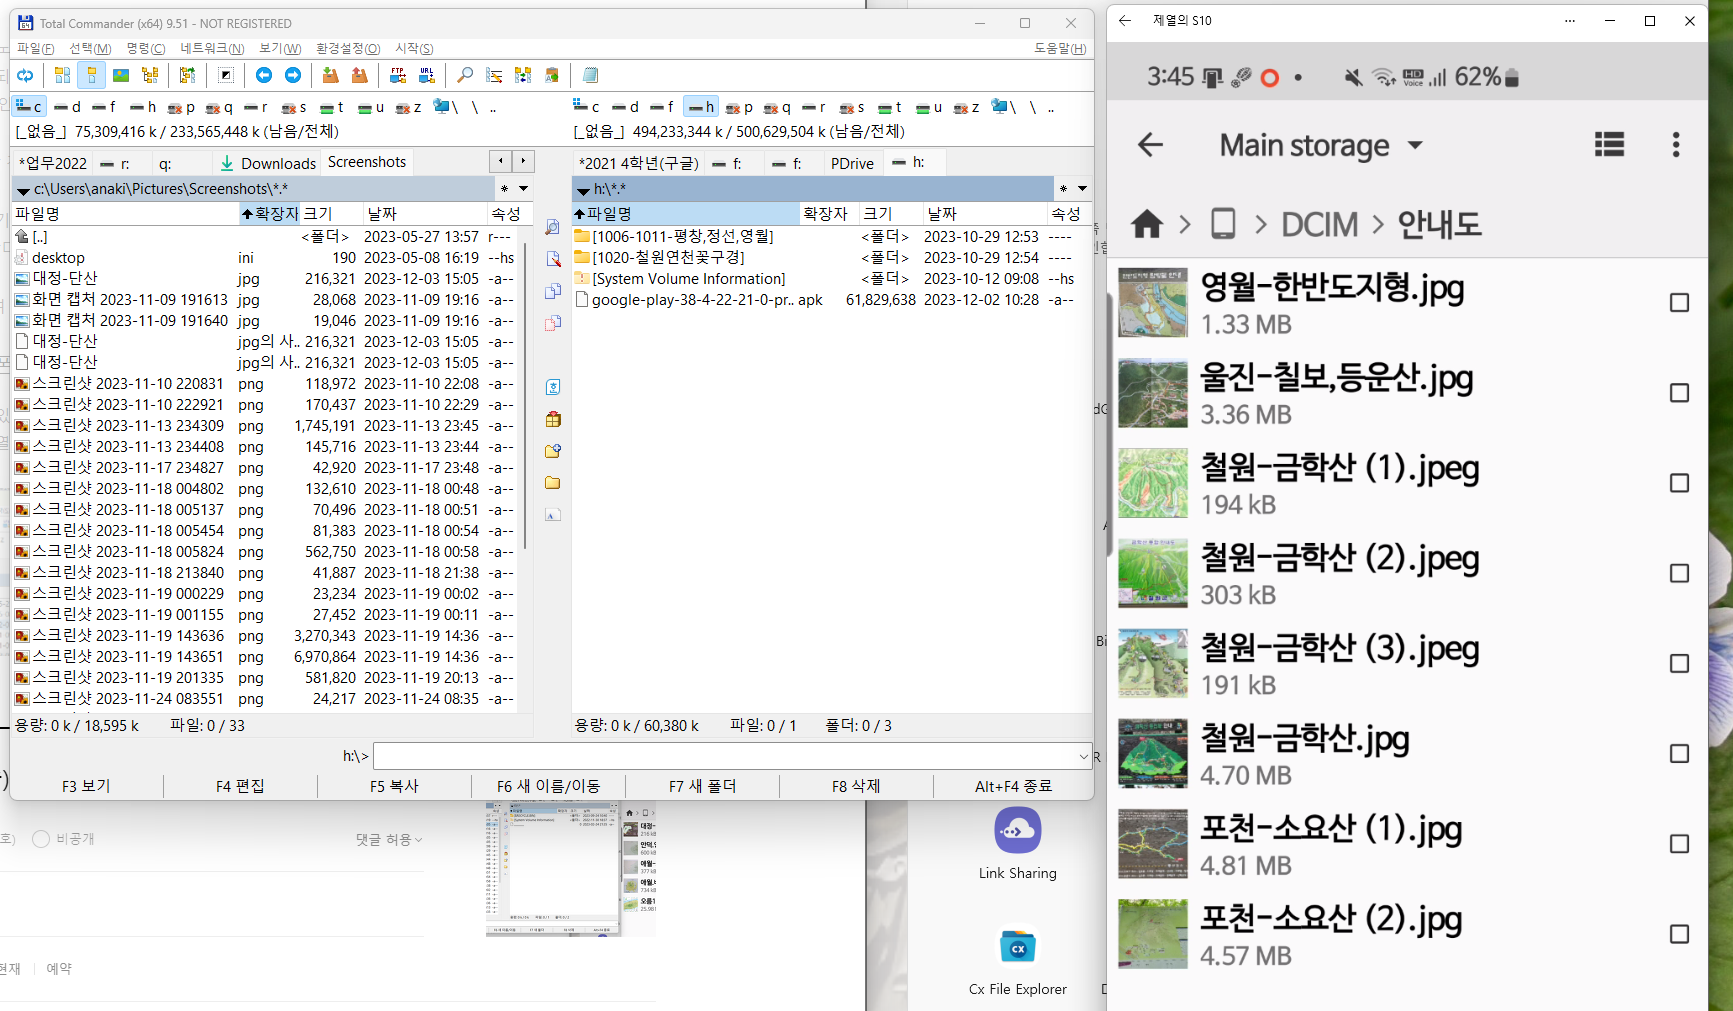
Task: Sort right panel by 날짜 column header
Action: (x=983, y=214)
